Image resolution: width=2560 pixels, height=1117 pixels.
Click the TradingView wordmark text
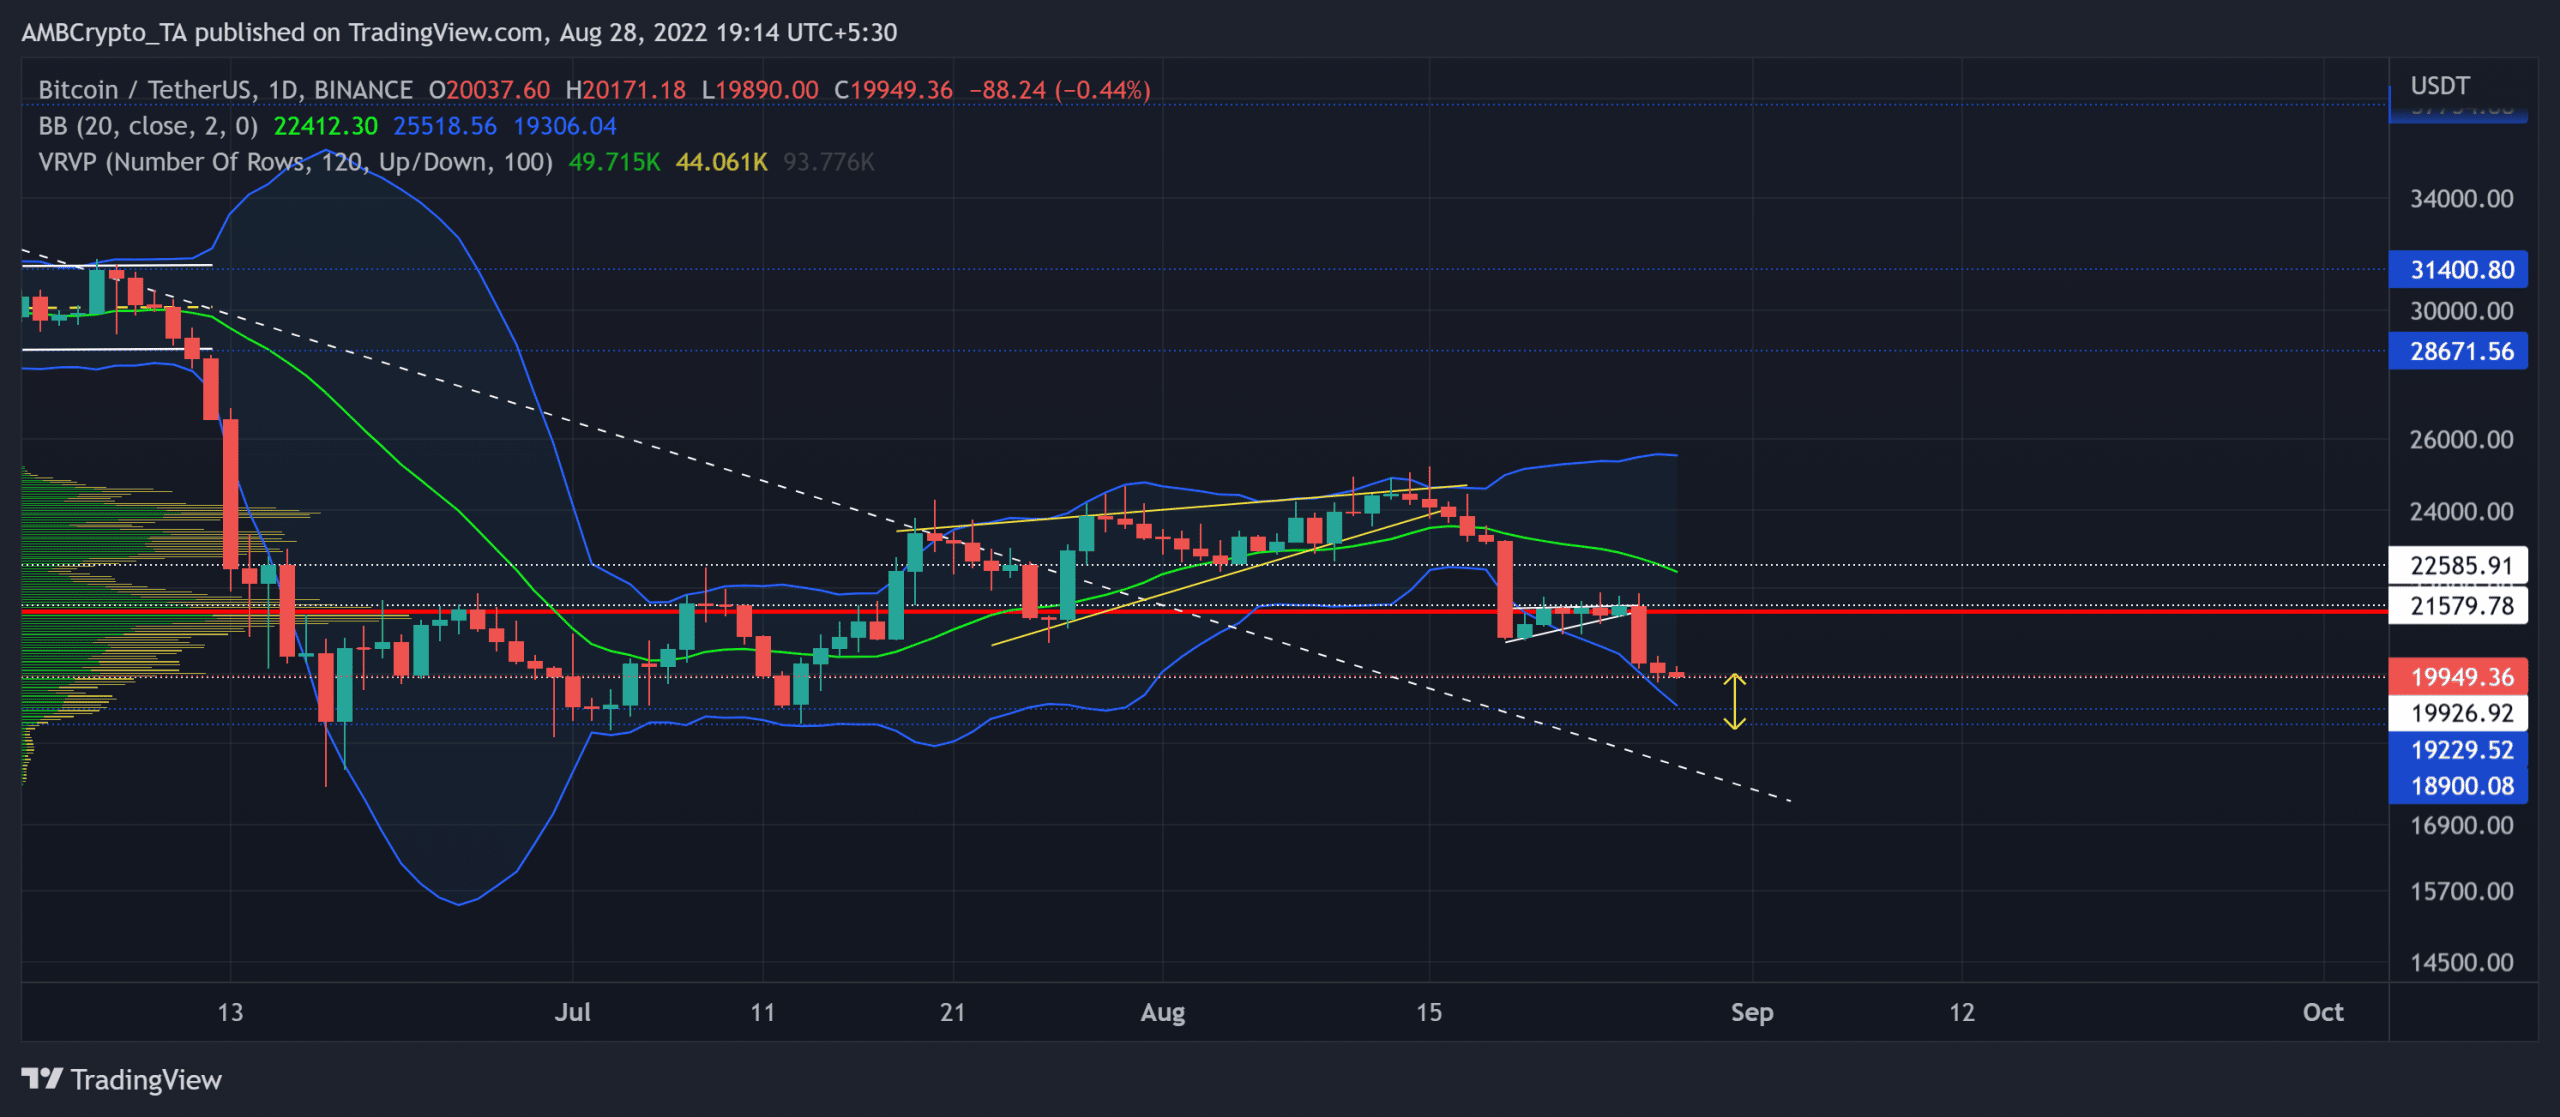click(x=146, y=1080)
